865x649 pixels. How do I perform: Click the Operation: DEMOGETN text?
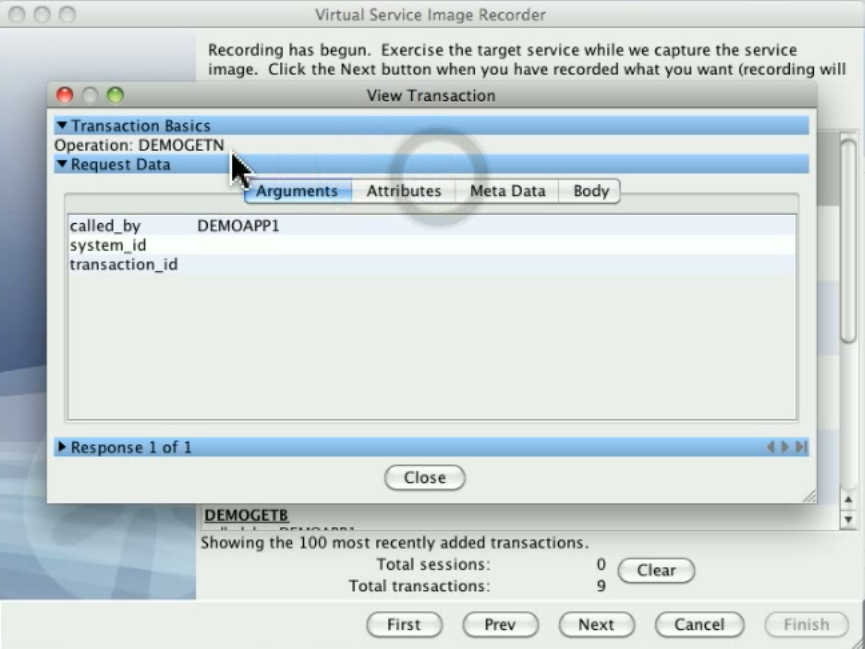click(139, 145)
